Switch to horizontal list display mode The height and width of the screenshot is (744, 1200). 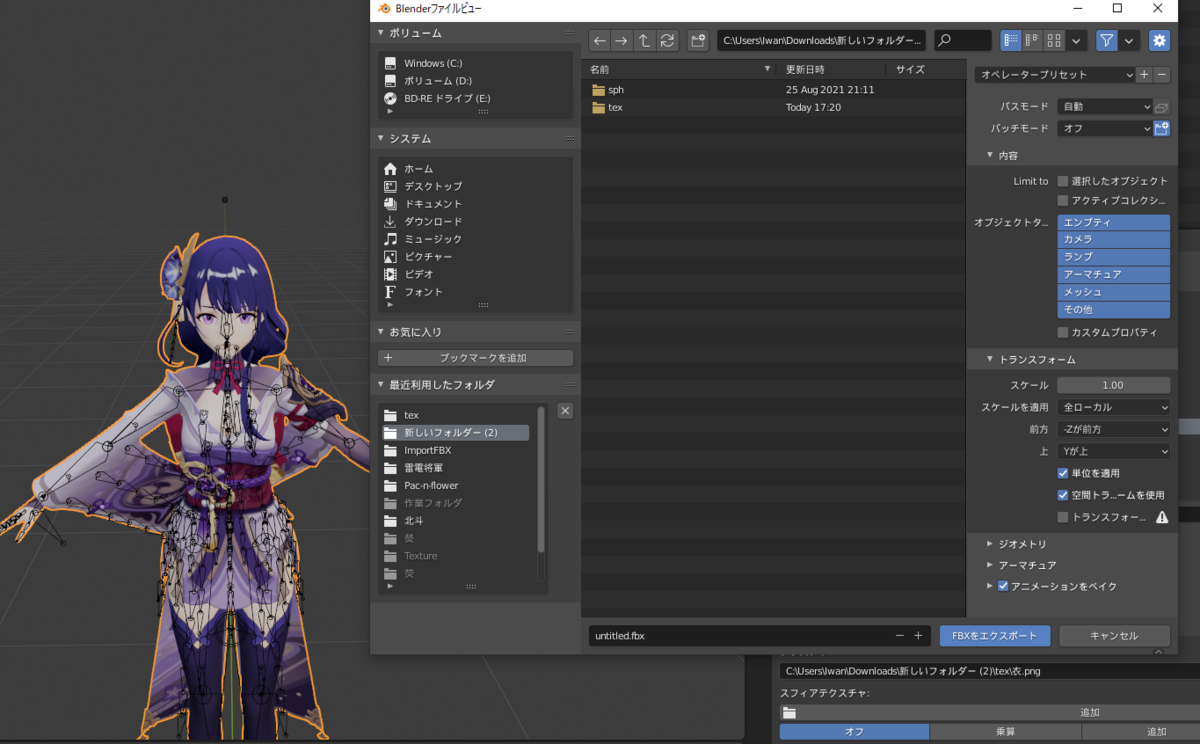click(x=1032, y=41)
